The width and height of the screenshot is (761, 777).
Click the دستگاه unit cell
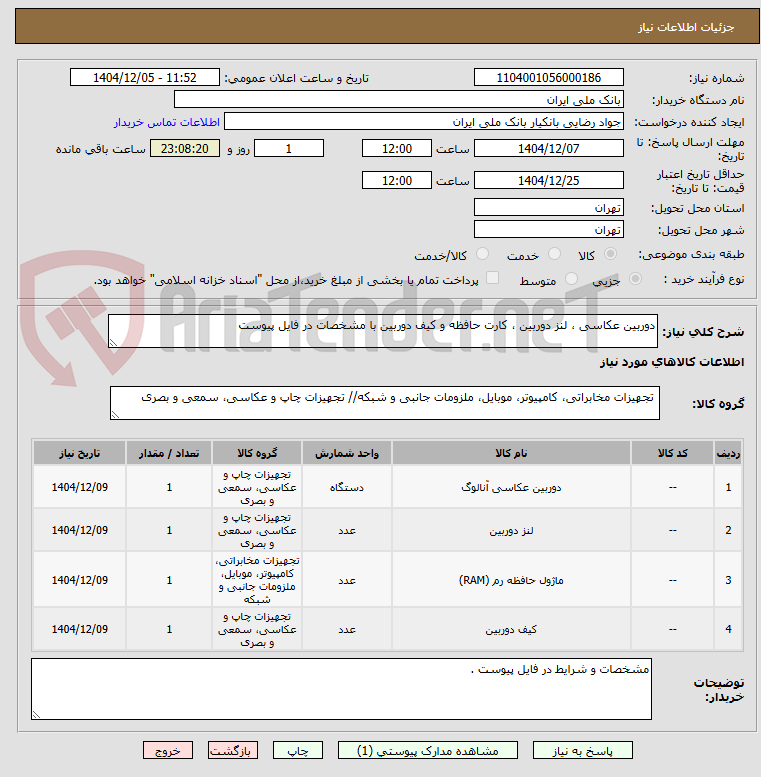click(x=347, y=488)
